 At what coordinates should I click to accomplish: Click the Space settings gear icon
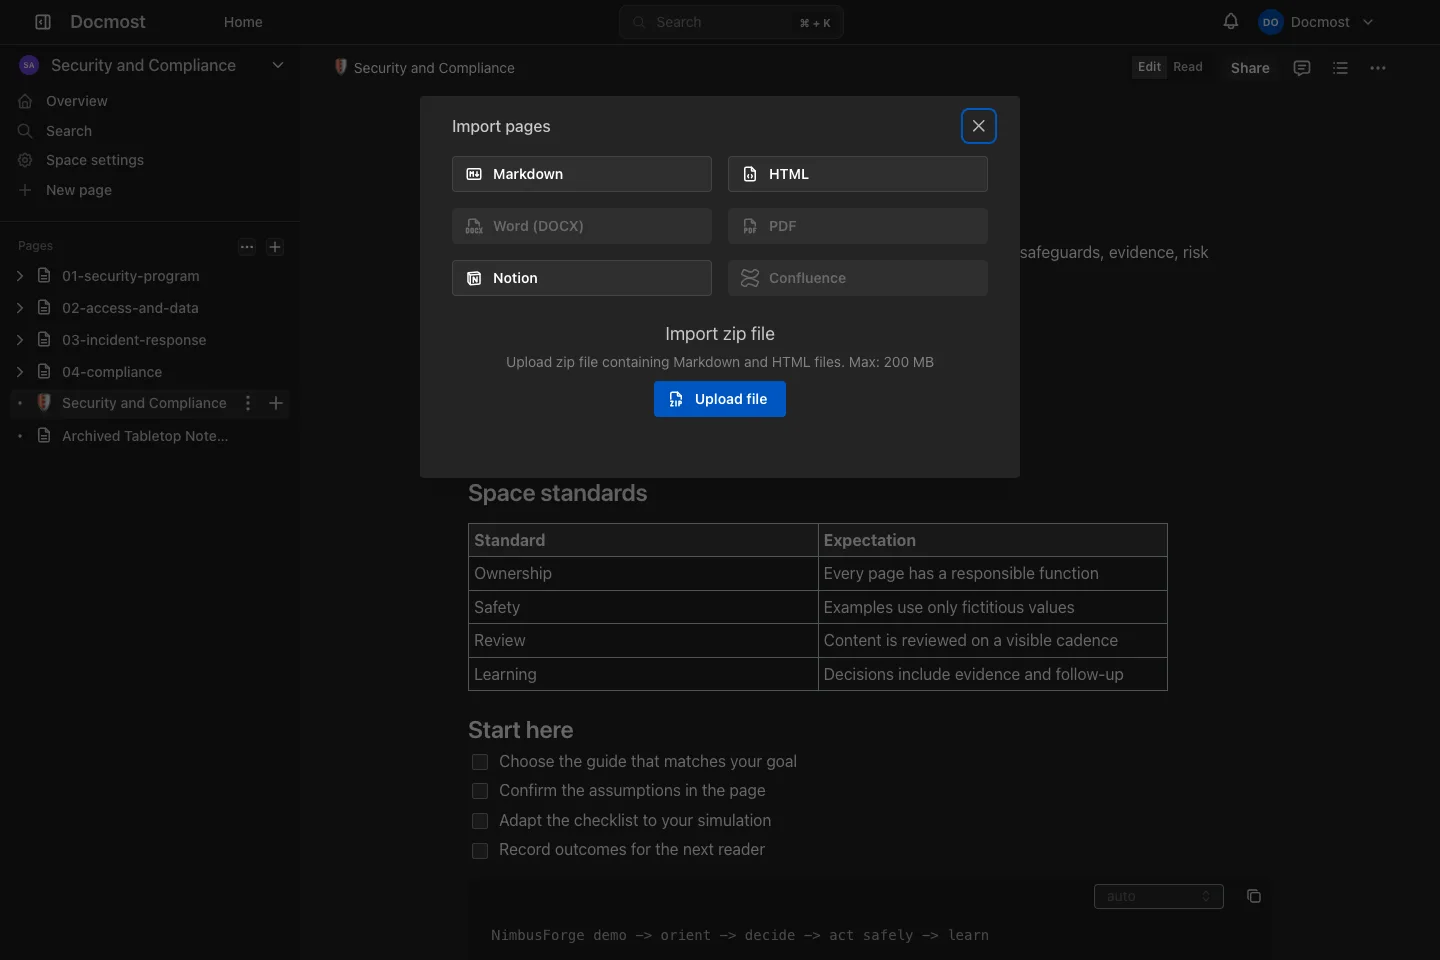pos(25,160)
